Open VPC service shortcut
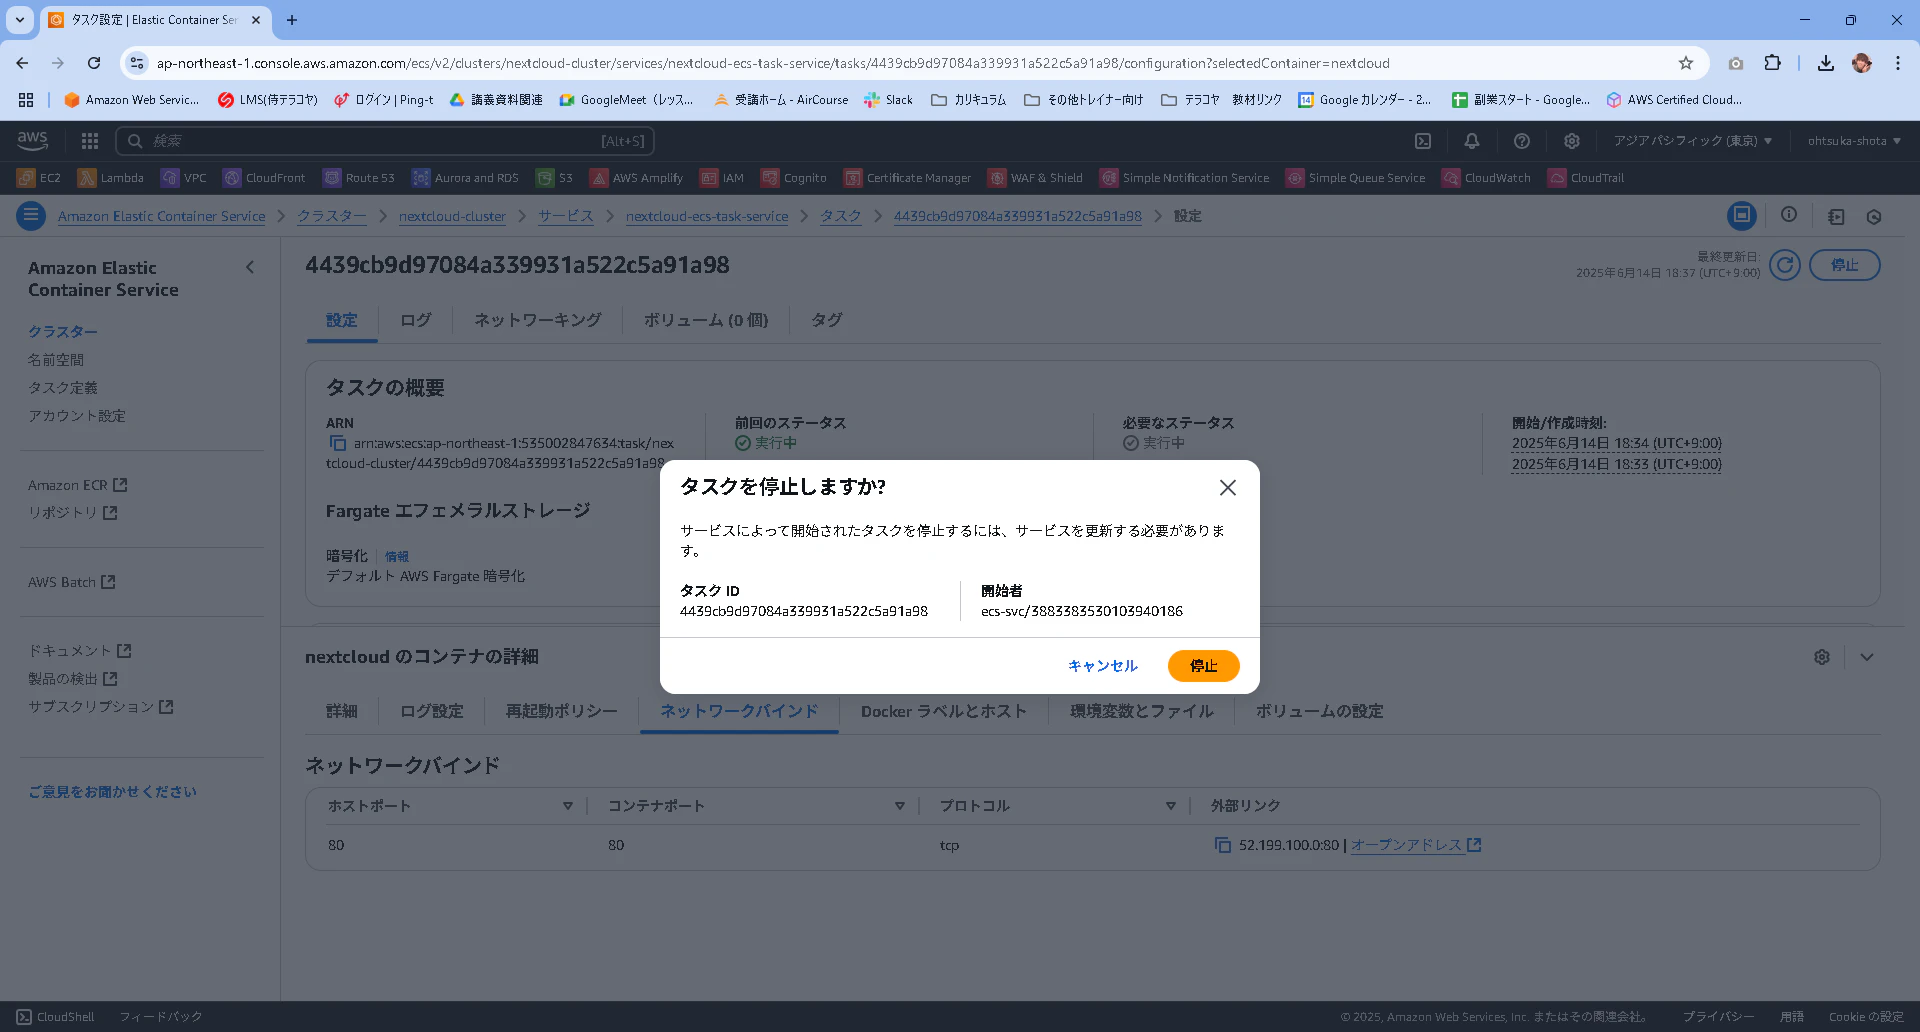The width and height of the screenshot is (1920, 1032). click(x=184, y=178)
